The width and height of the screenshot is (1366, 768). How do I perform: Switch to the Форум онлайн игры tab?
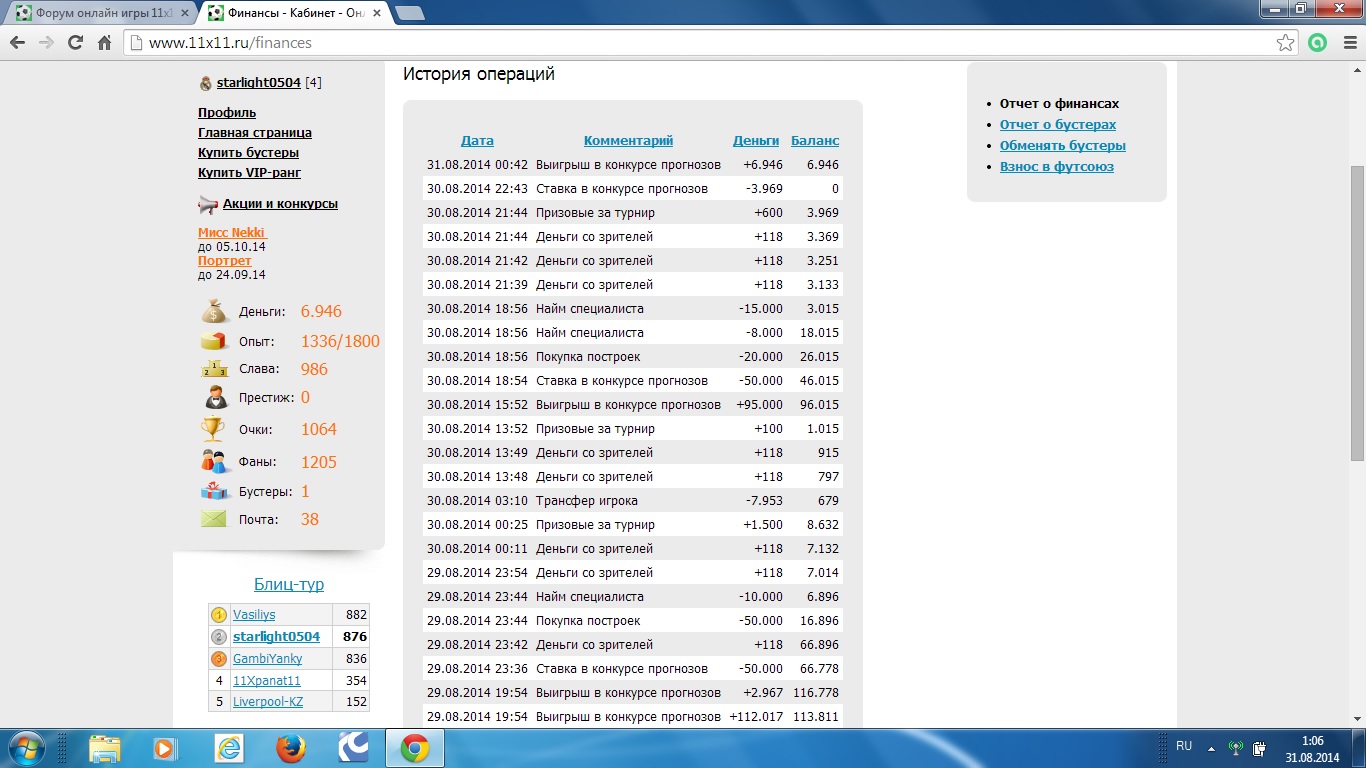click(100, 13)
